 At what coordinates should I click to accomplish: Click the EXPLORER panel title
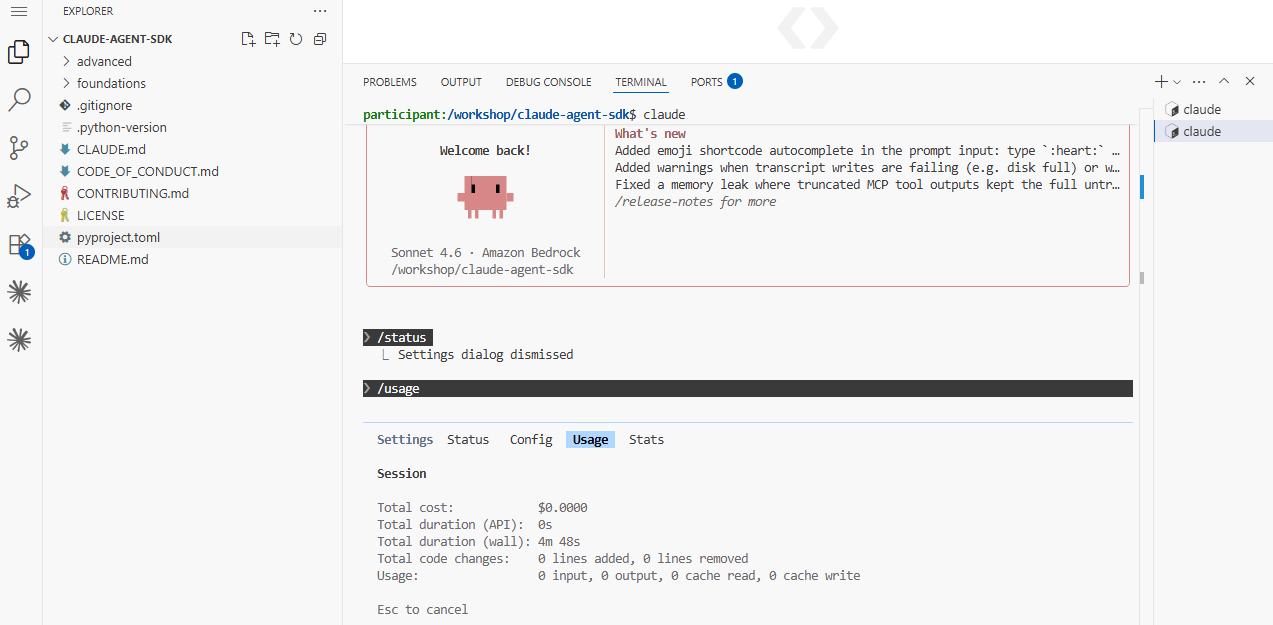[x=88, y=11]
